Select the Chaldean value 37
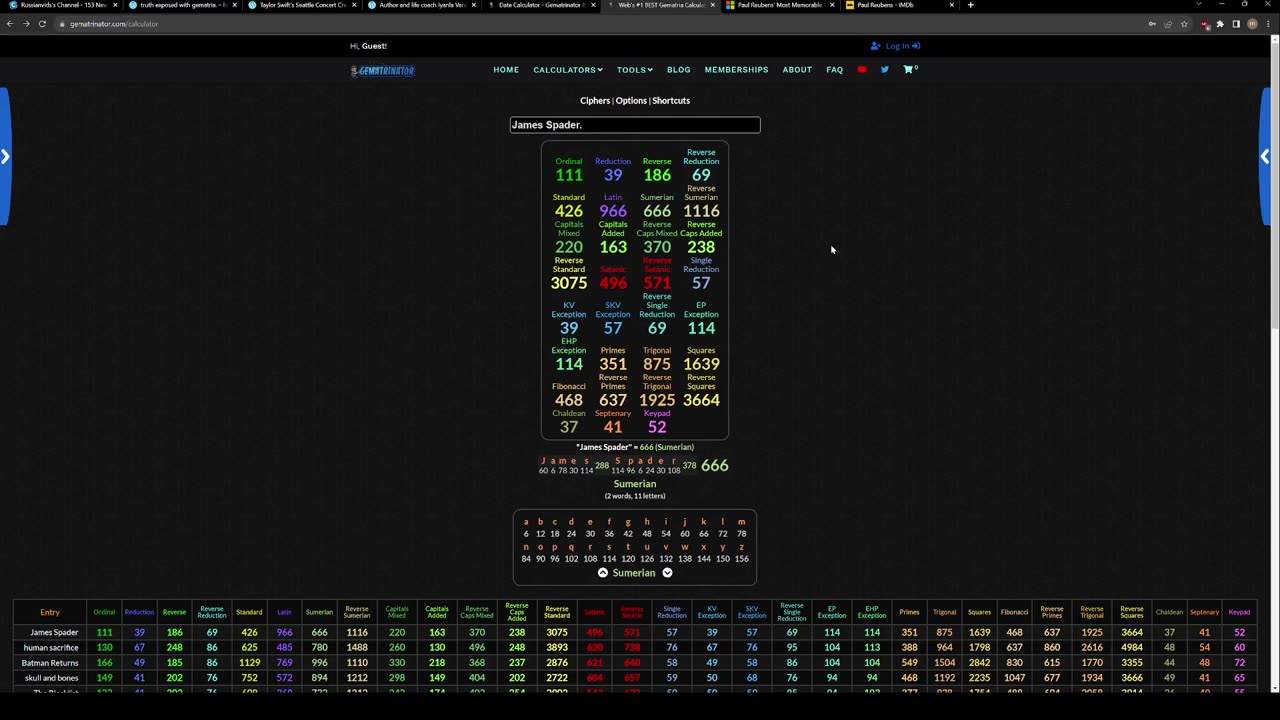 [569, 427]
